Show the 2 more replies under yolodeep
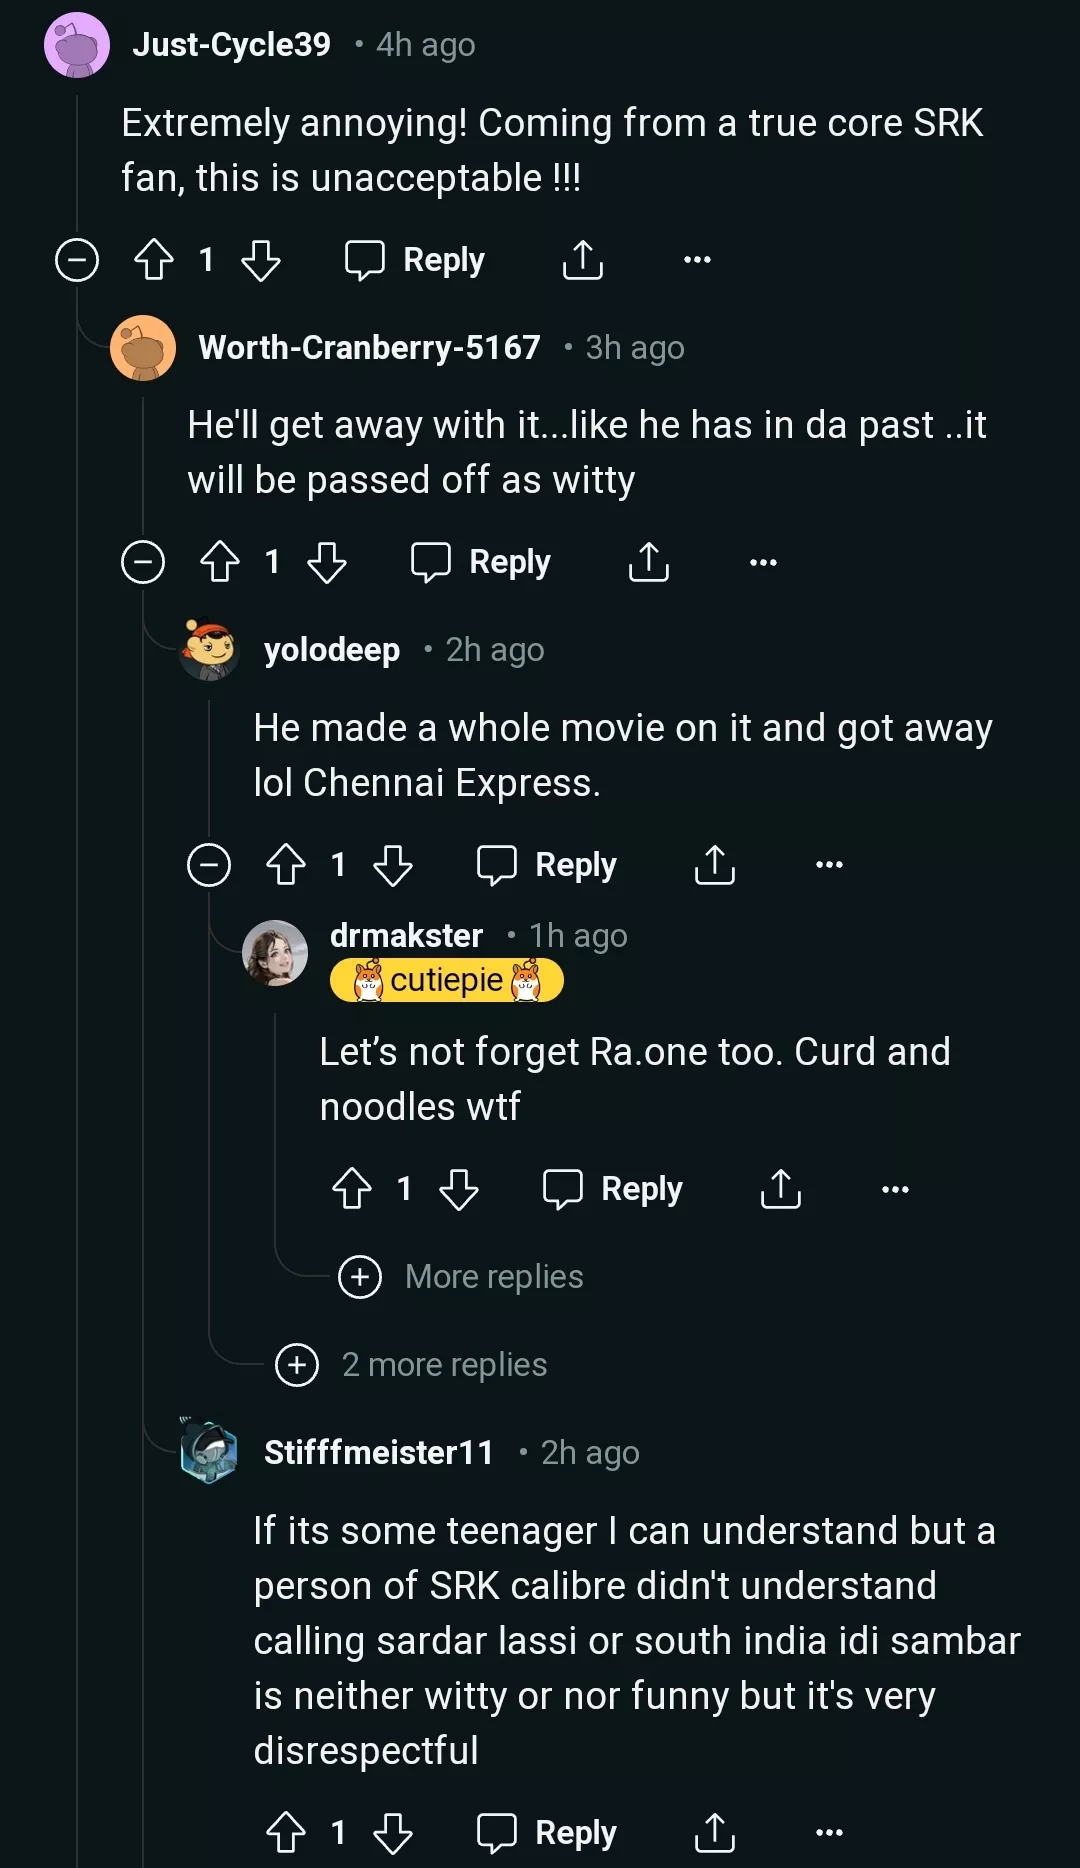Image resolution: width=1080 pixels, height=1868 pixels. [414, 1364]
